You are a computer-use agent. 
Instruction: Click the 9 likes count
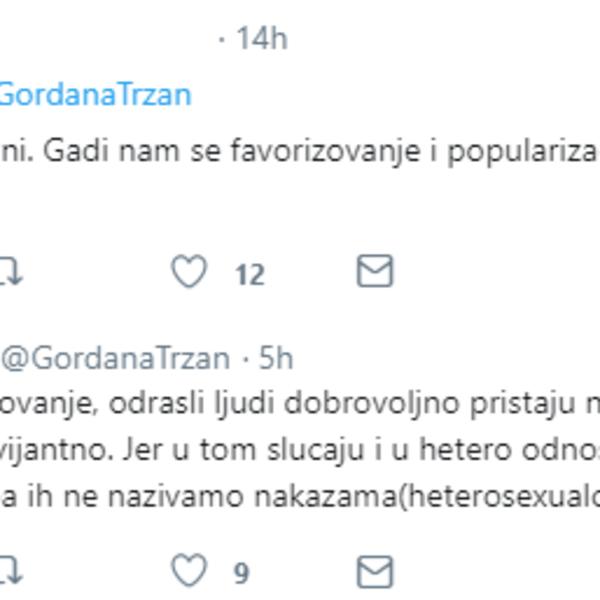pyautogui.click(x=241, y=573)
